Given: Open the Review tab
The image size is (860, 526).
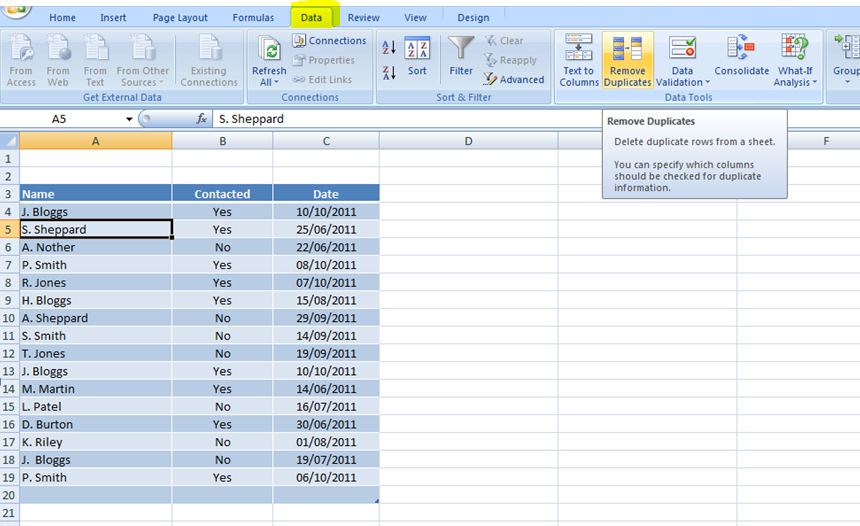Looking at the screenshot, I should point(363,18).
